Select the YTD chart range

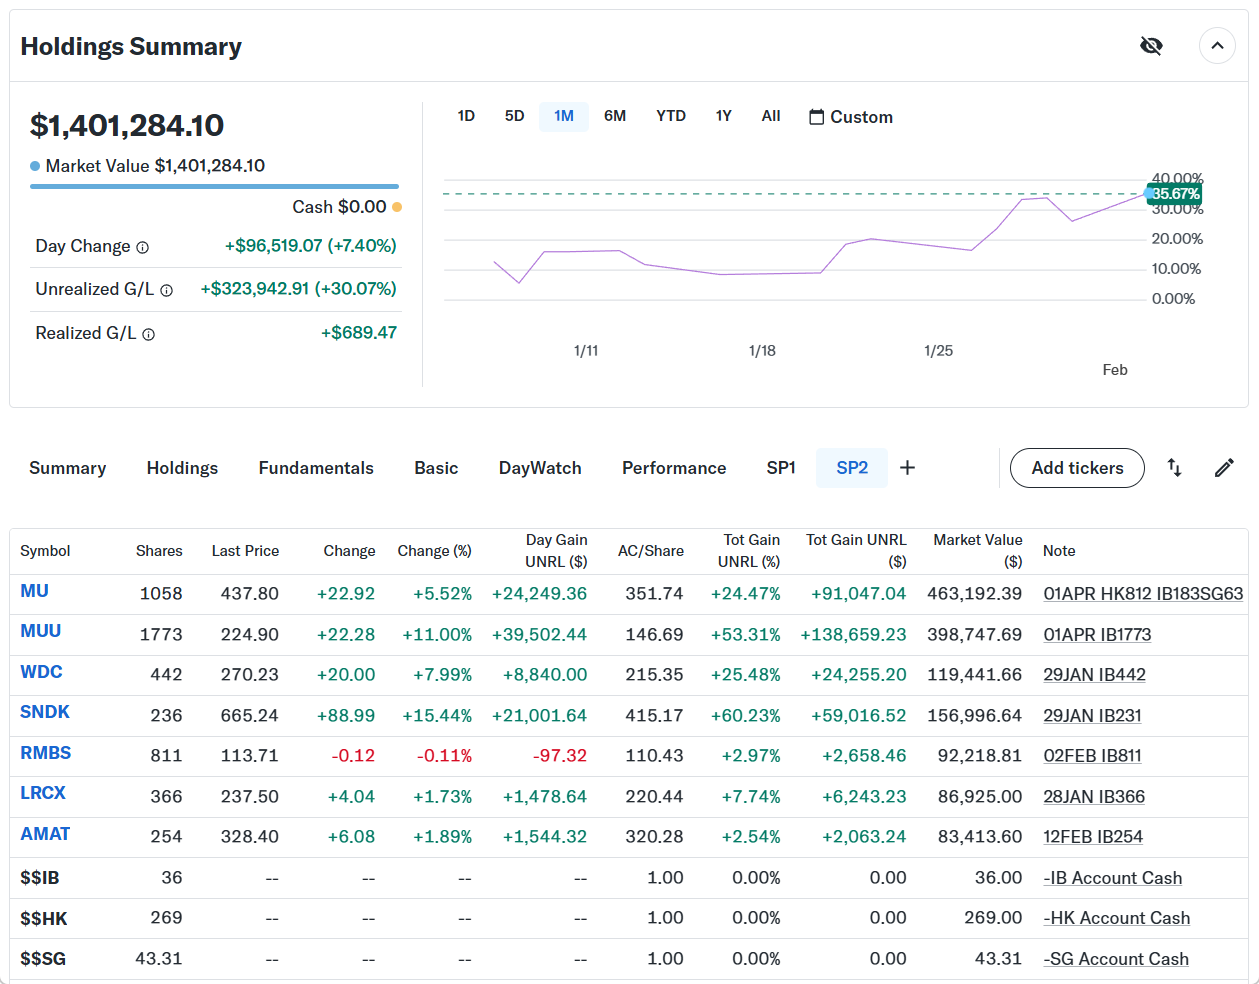coord(671,116)
